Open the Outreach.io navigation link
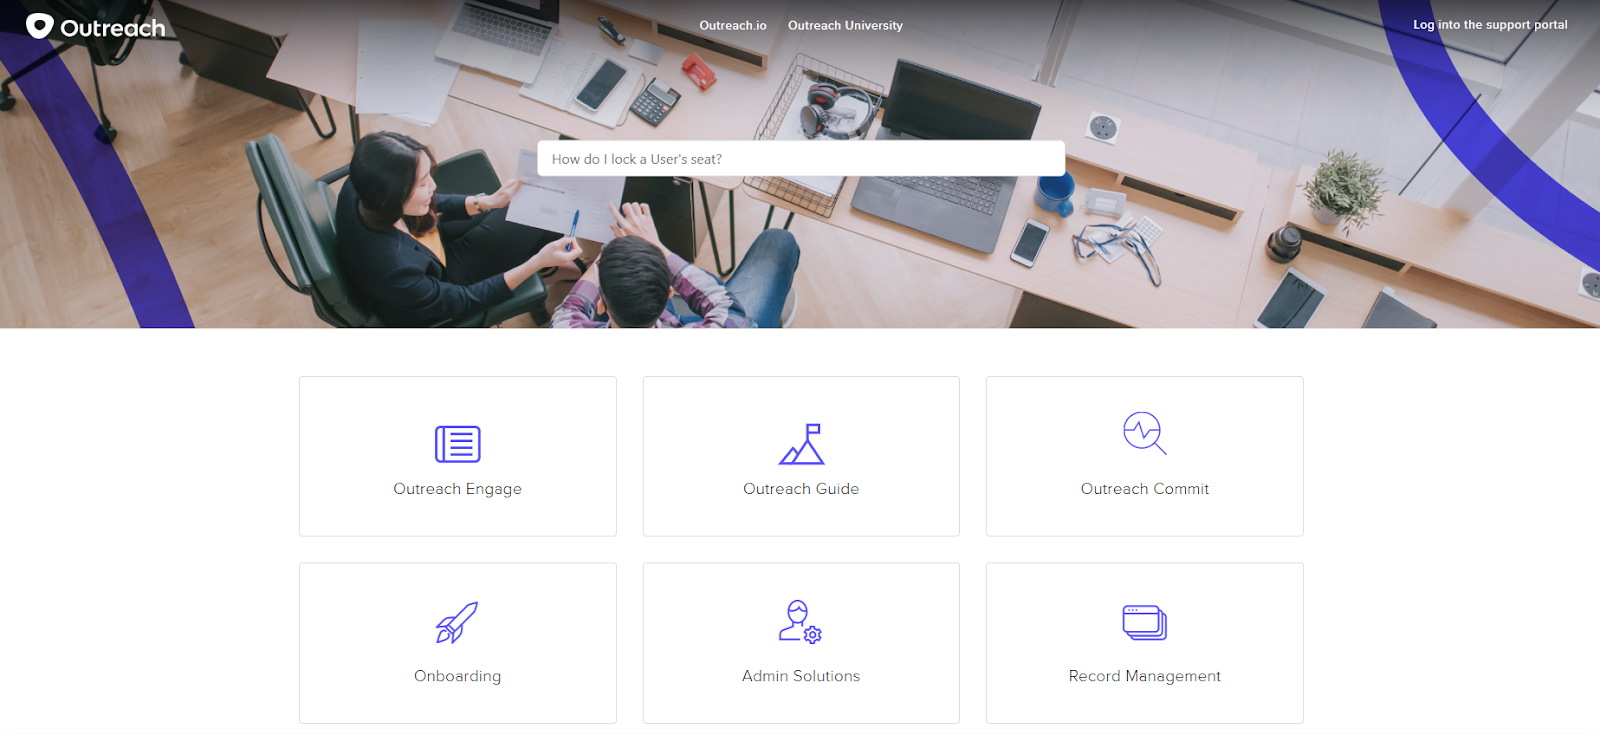1600x735 pixels. [x=733, y=25]
